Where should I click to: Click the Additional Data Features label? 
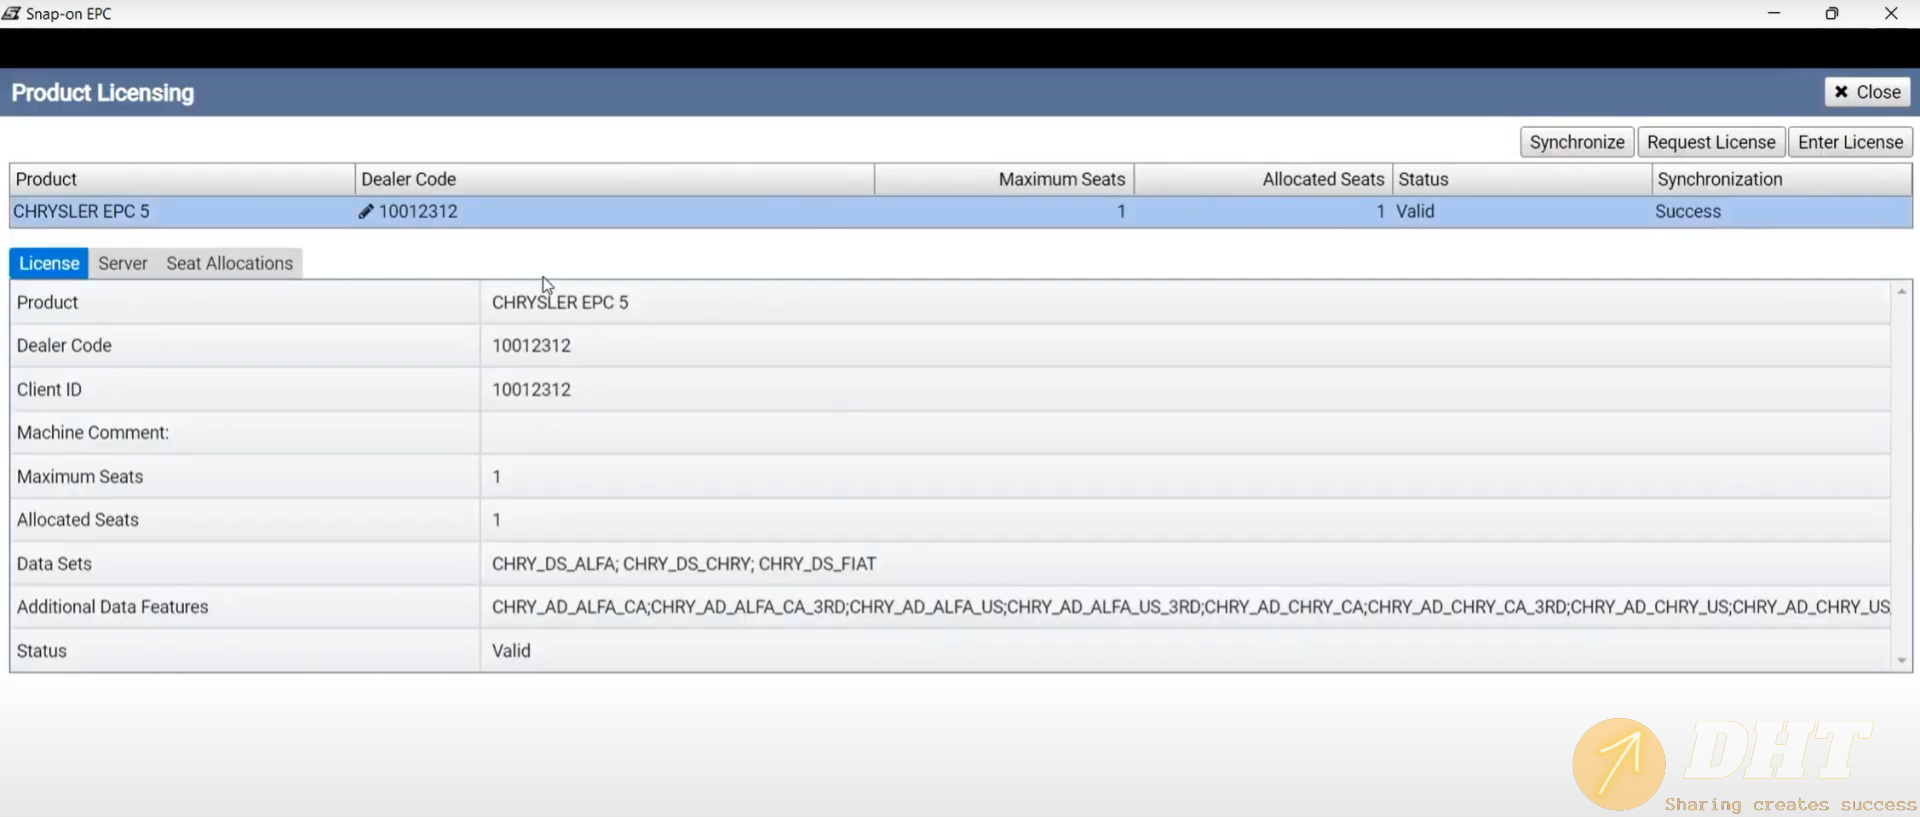pos(112,606)
